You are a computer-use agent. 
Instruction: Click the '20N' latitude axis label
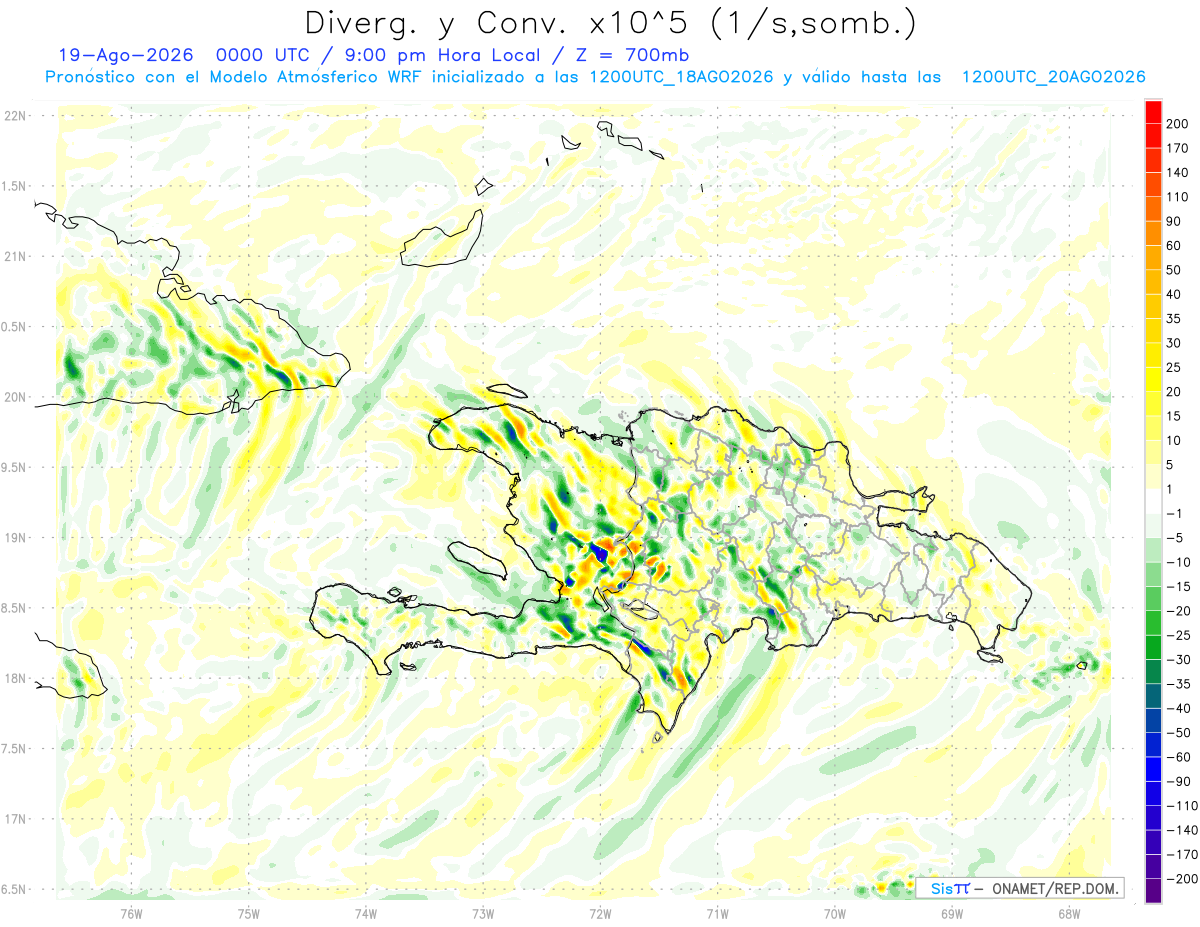[15, 398]
